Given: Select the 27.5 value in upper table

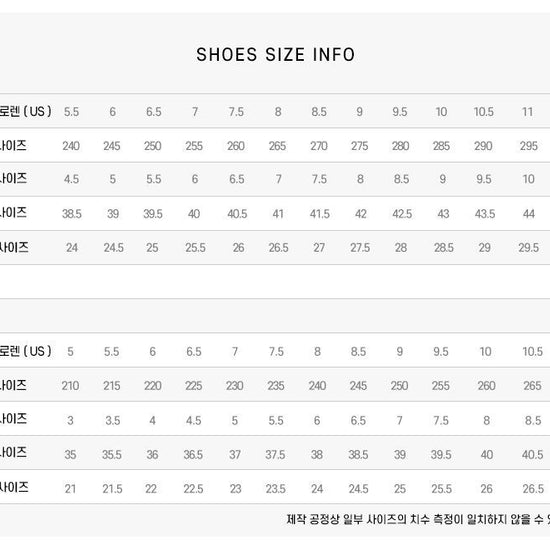Looking at the screenshot, I should (360, 248).
